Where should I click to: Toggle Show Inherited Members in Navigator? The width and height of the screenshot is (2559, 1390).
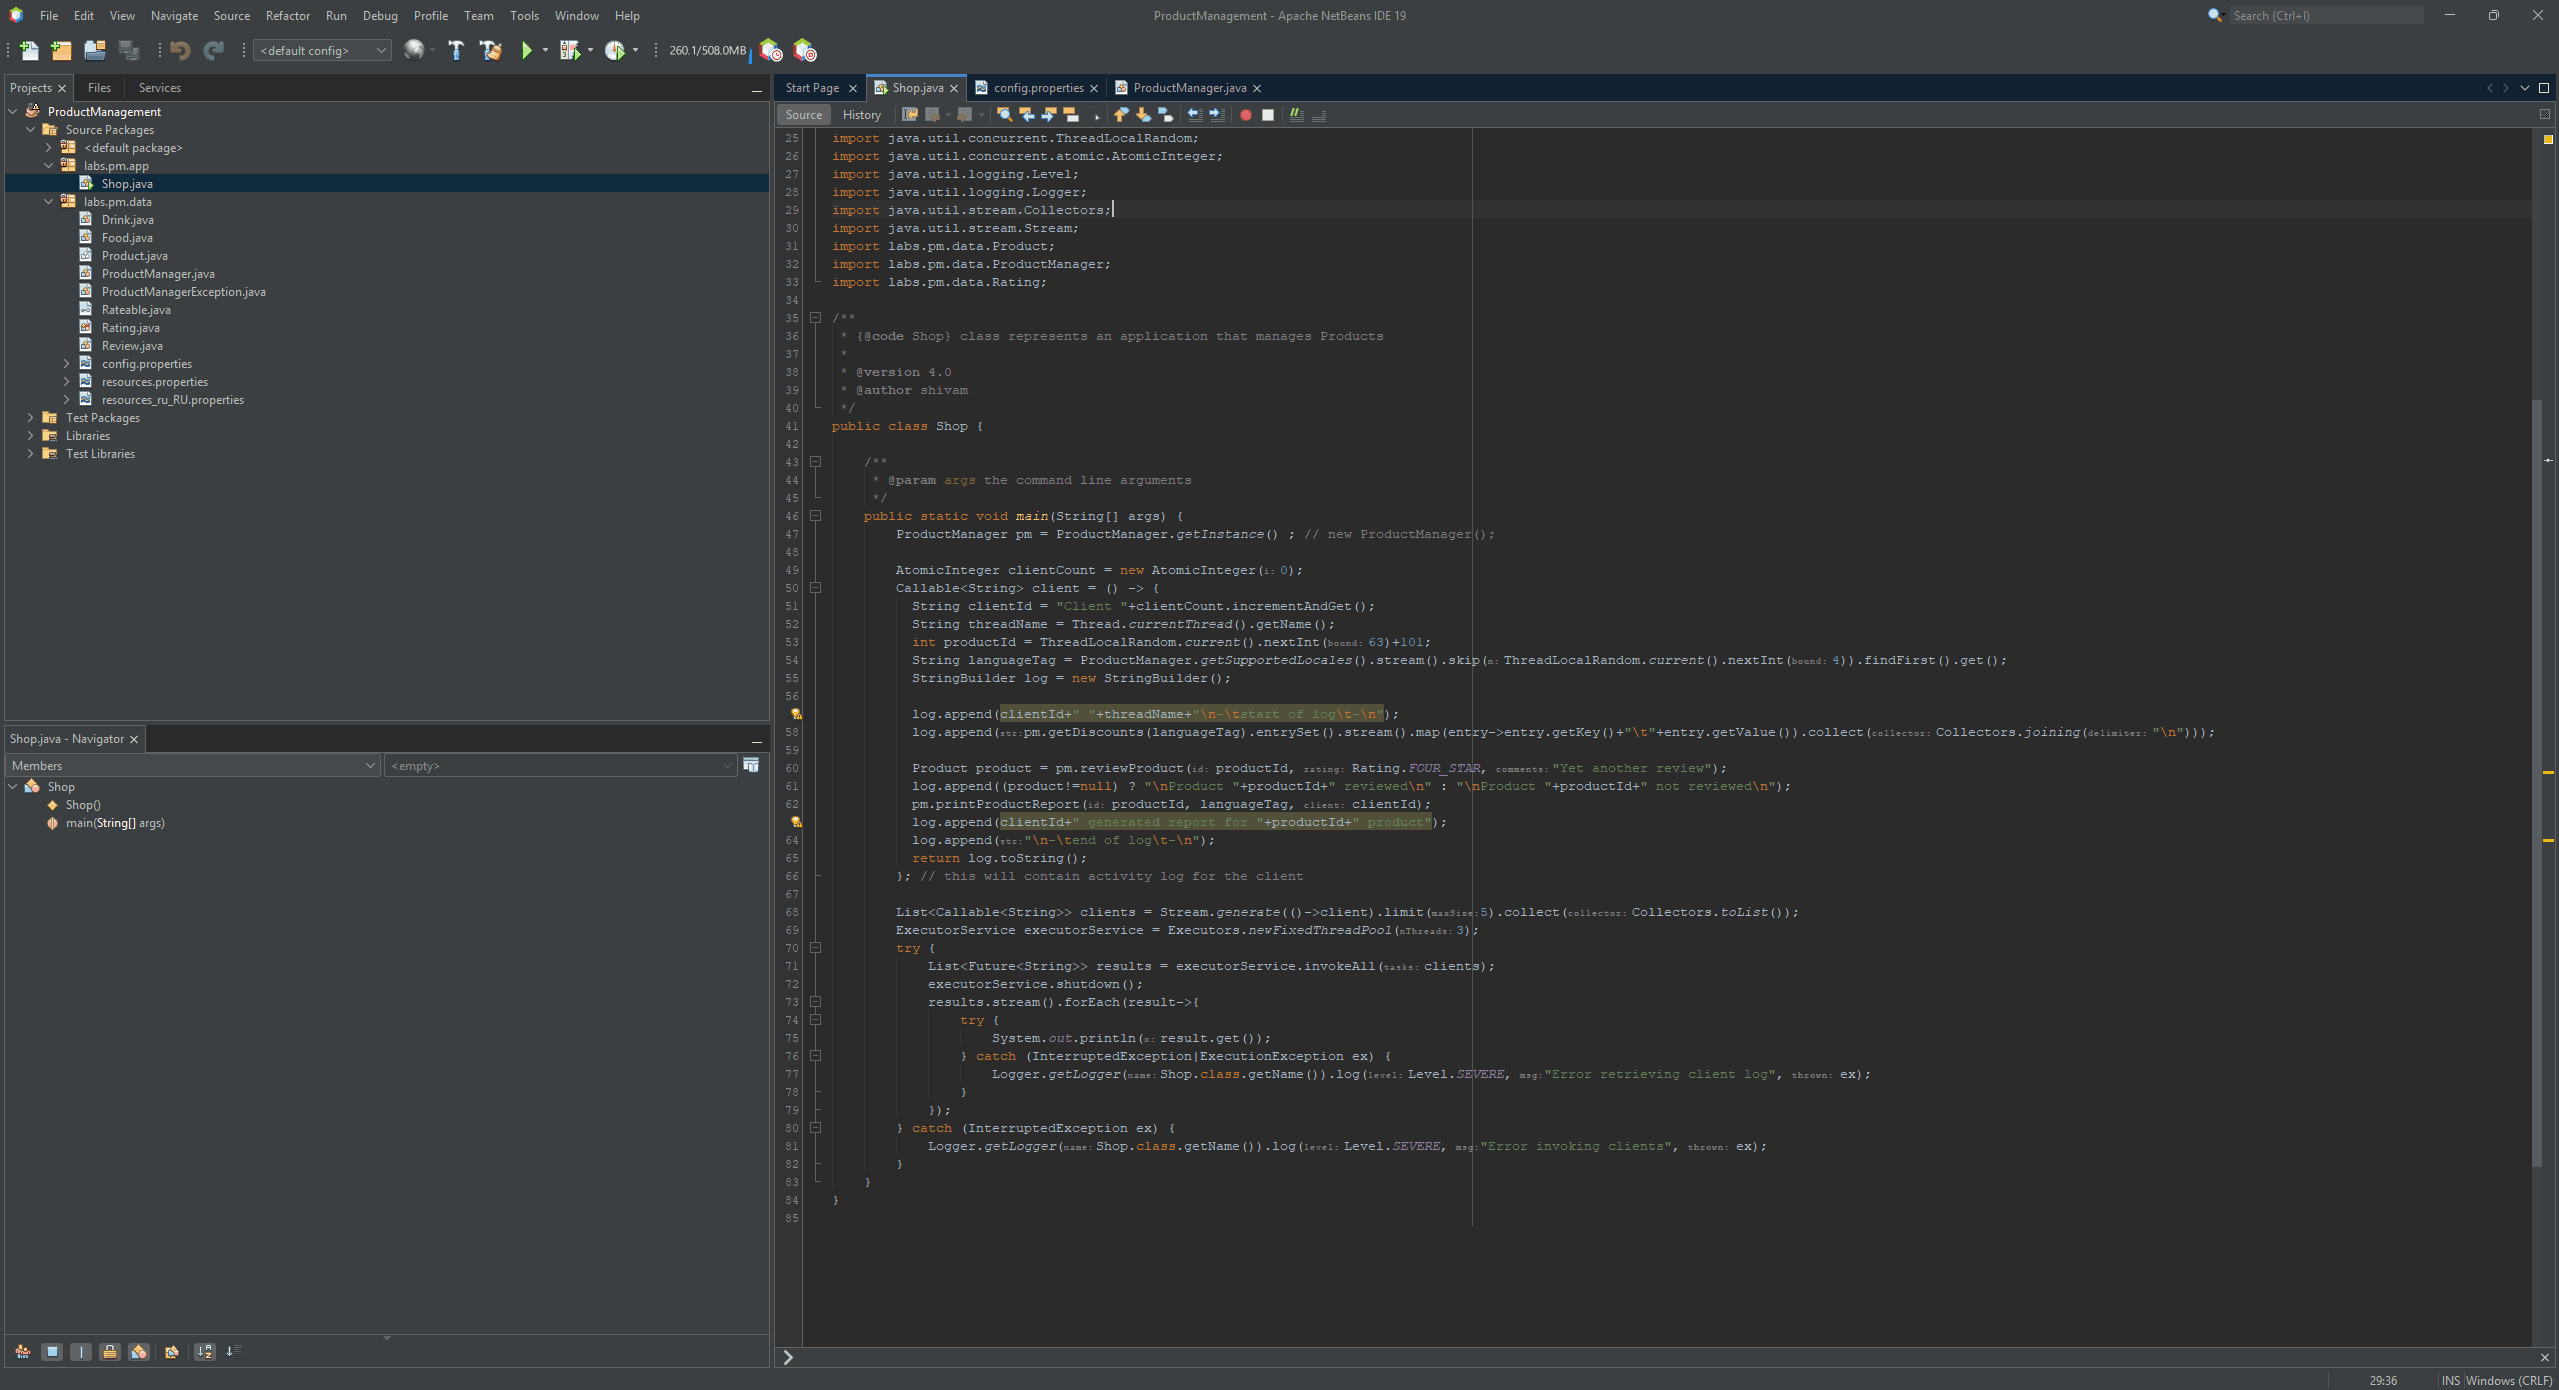(x=23, y=1352)
